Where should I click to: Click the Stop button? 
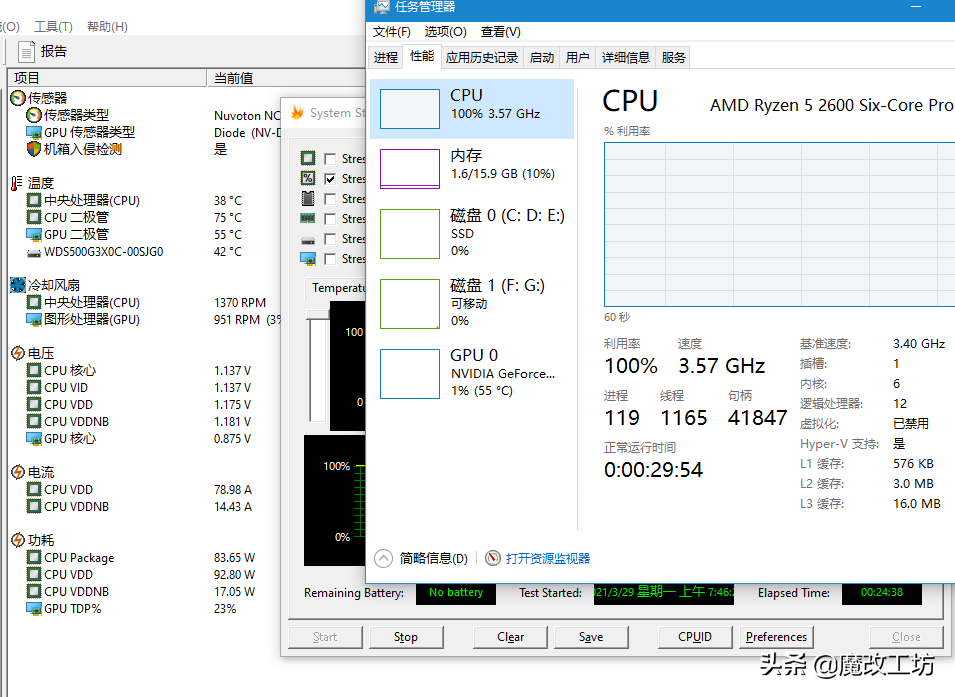[x=406, y=637]
